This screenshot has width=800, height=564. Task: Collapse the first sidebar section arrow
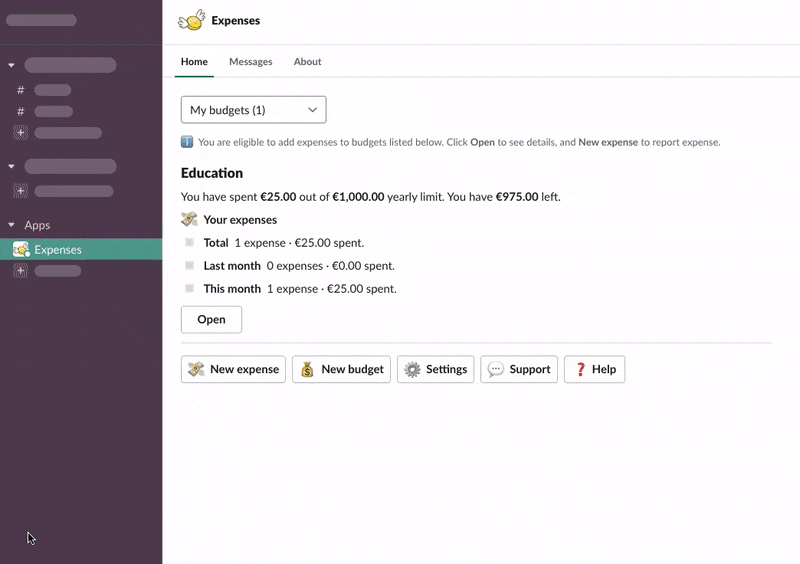[11, 65]
